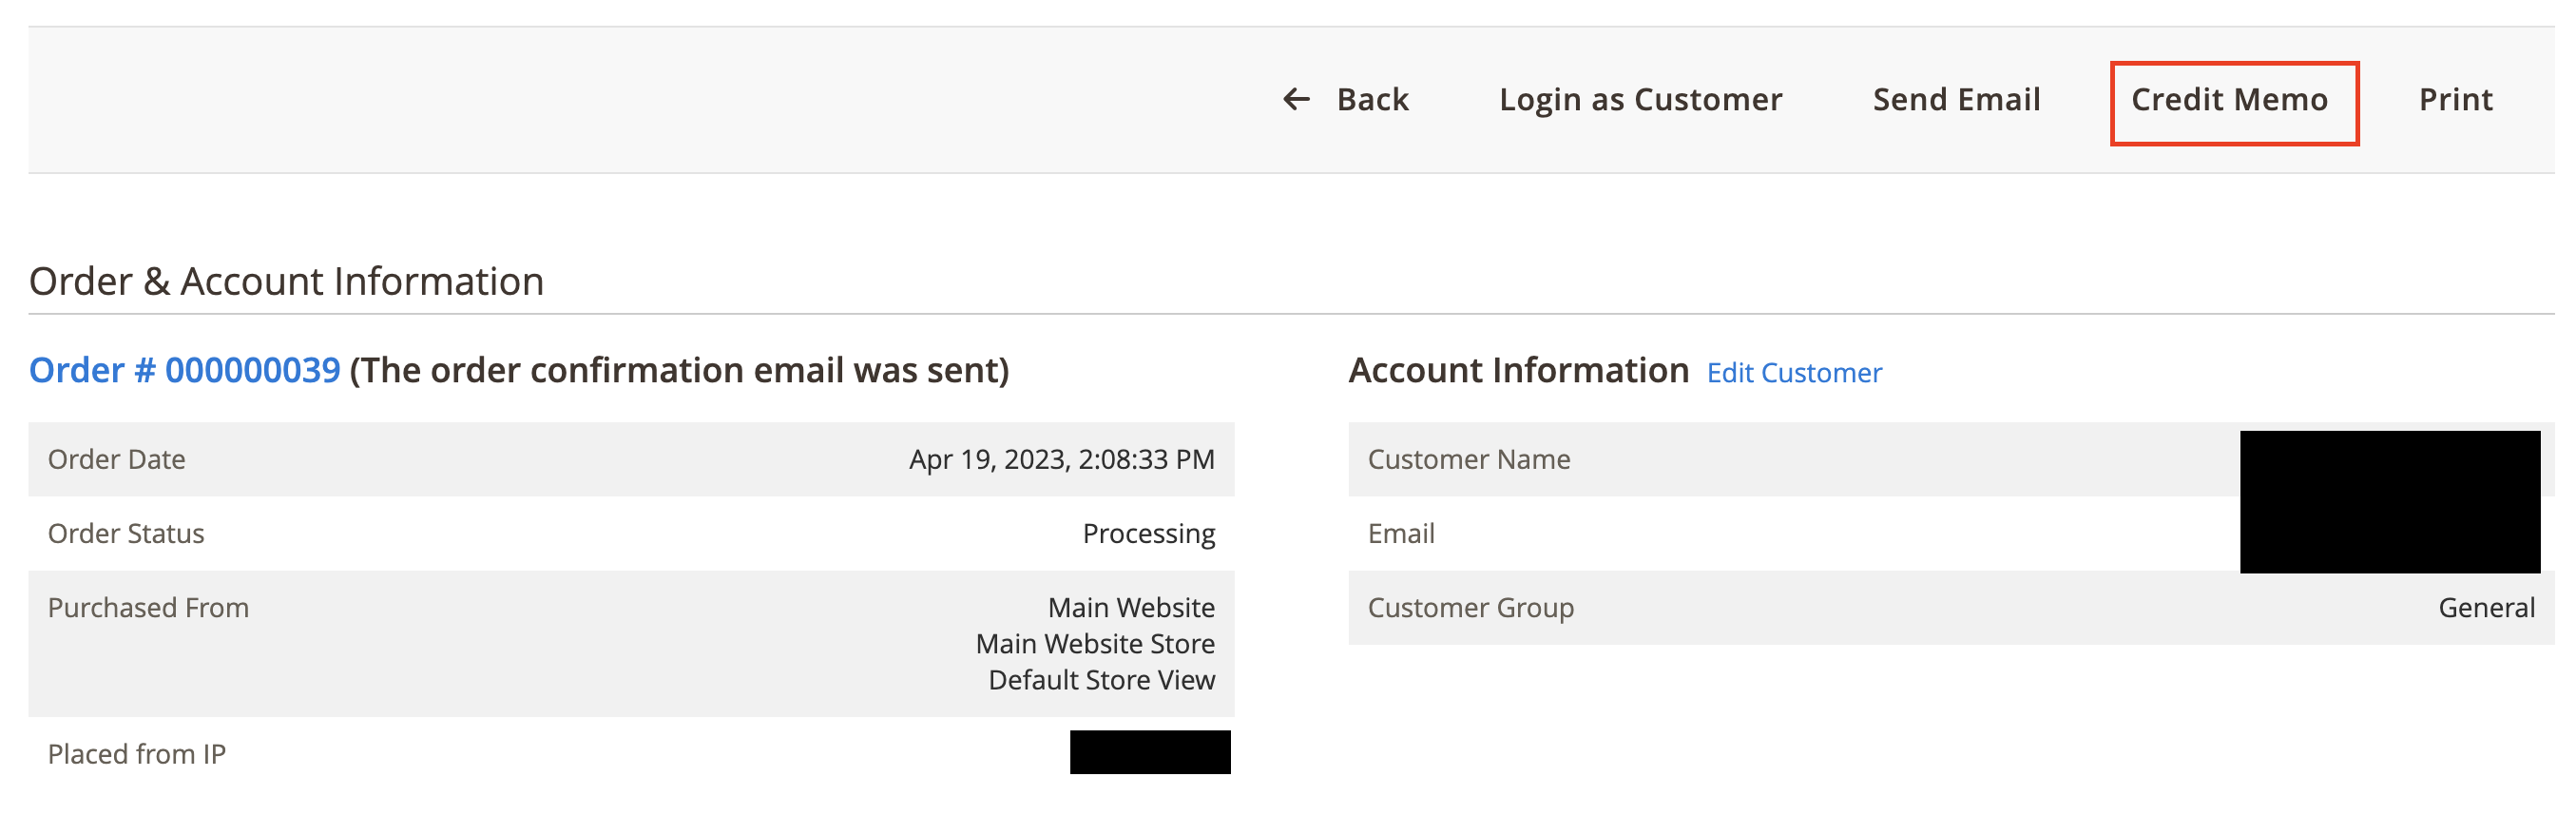Go back using the Back button label
This screenshot has height=835, width=2576.
pyautogui.click(x=1372, y=99)
